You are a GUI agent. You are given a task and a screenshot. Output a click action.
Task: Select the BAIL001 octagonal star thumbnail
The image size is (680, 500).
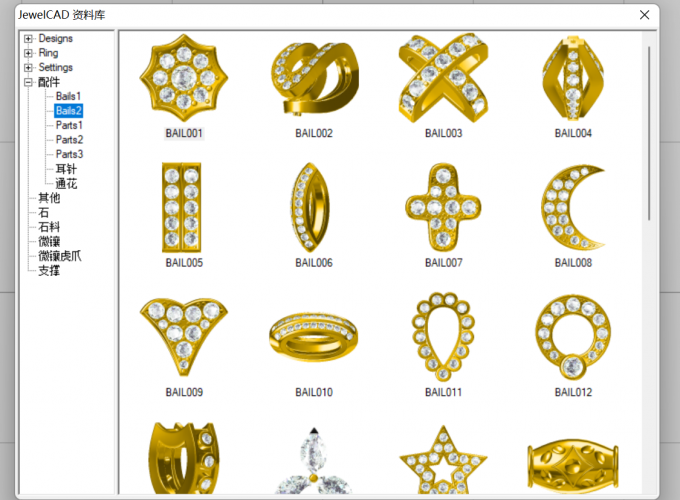184,78
